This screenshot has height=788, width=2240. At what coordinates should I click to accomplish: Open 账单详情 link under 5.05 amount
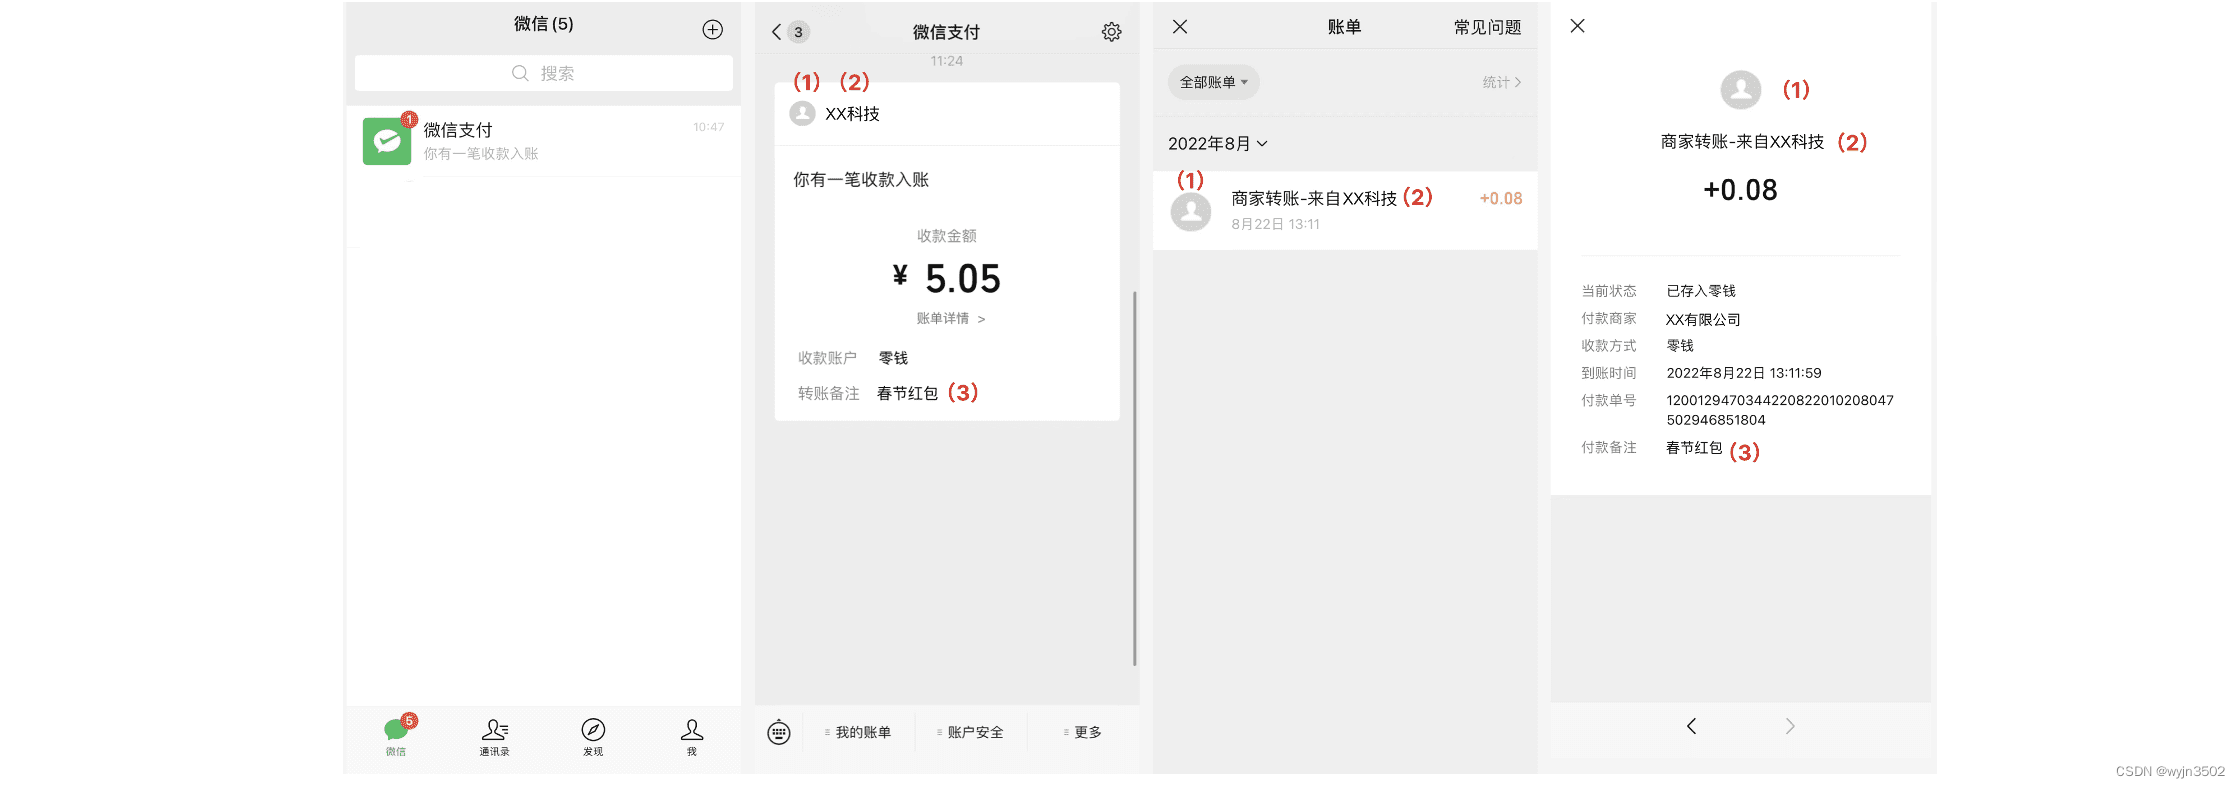coord(951,318)
